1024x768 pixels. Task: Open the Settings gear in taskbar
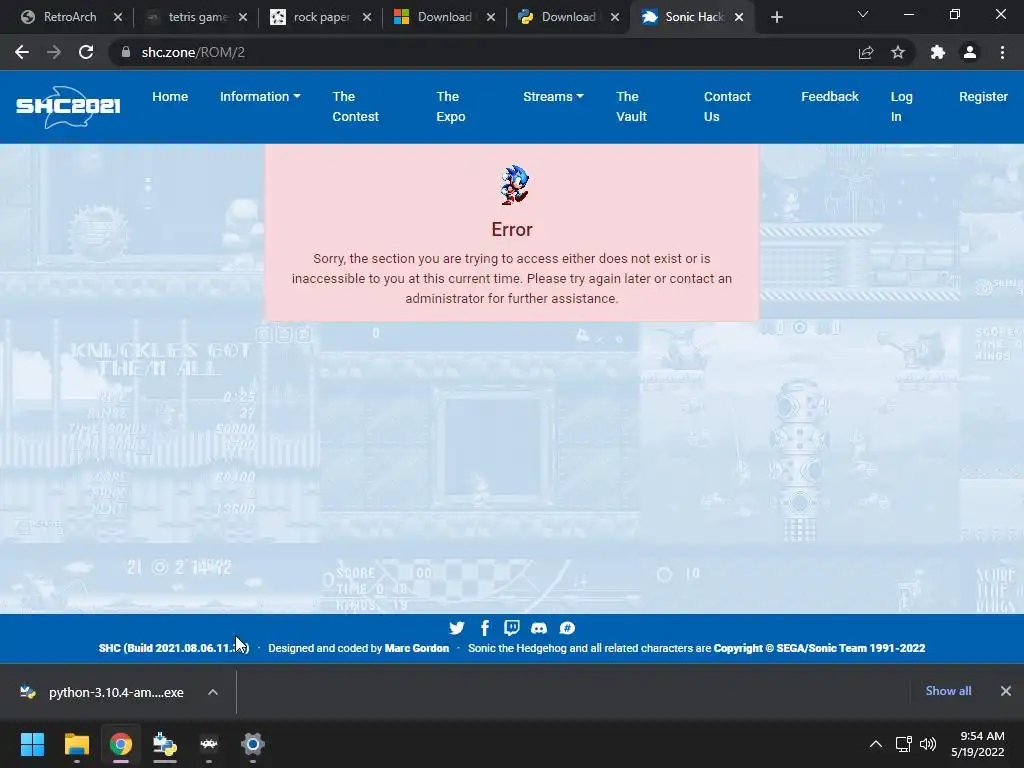pos(253,744)
